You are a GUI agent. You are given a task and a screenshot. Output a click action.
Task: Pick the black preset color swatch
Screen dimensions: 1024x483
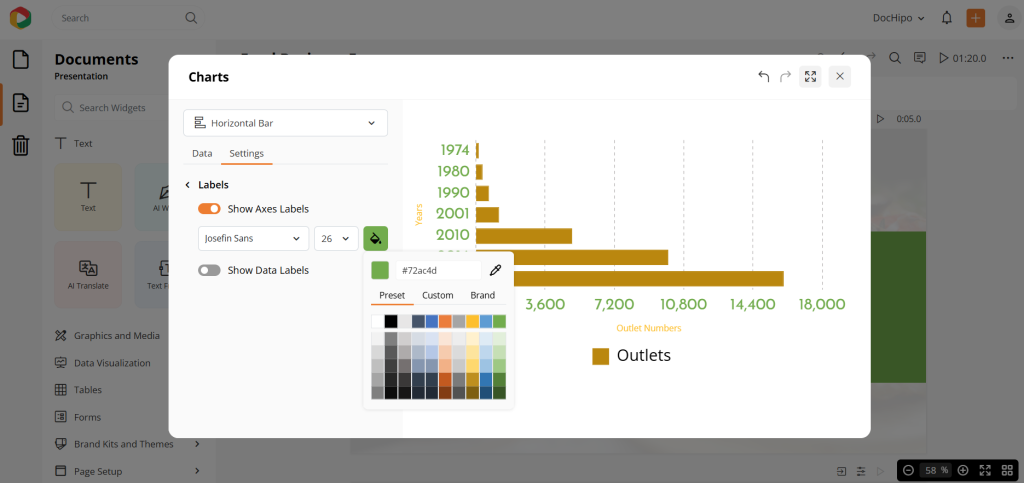(391, 321)
